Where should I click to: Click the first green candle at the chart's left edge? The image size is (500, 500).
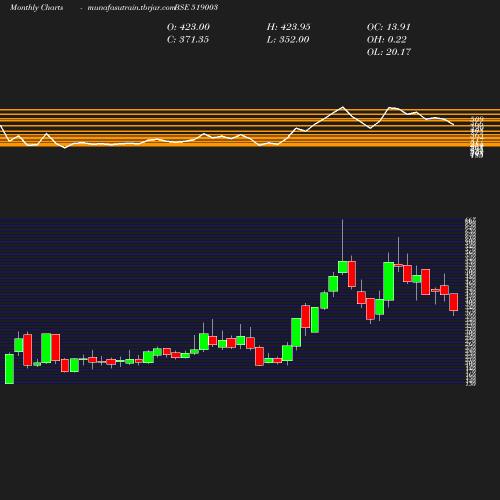click(x=9, y=369)
